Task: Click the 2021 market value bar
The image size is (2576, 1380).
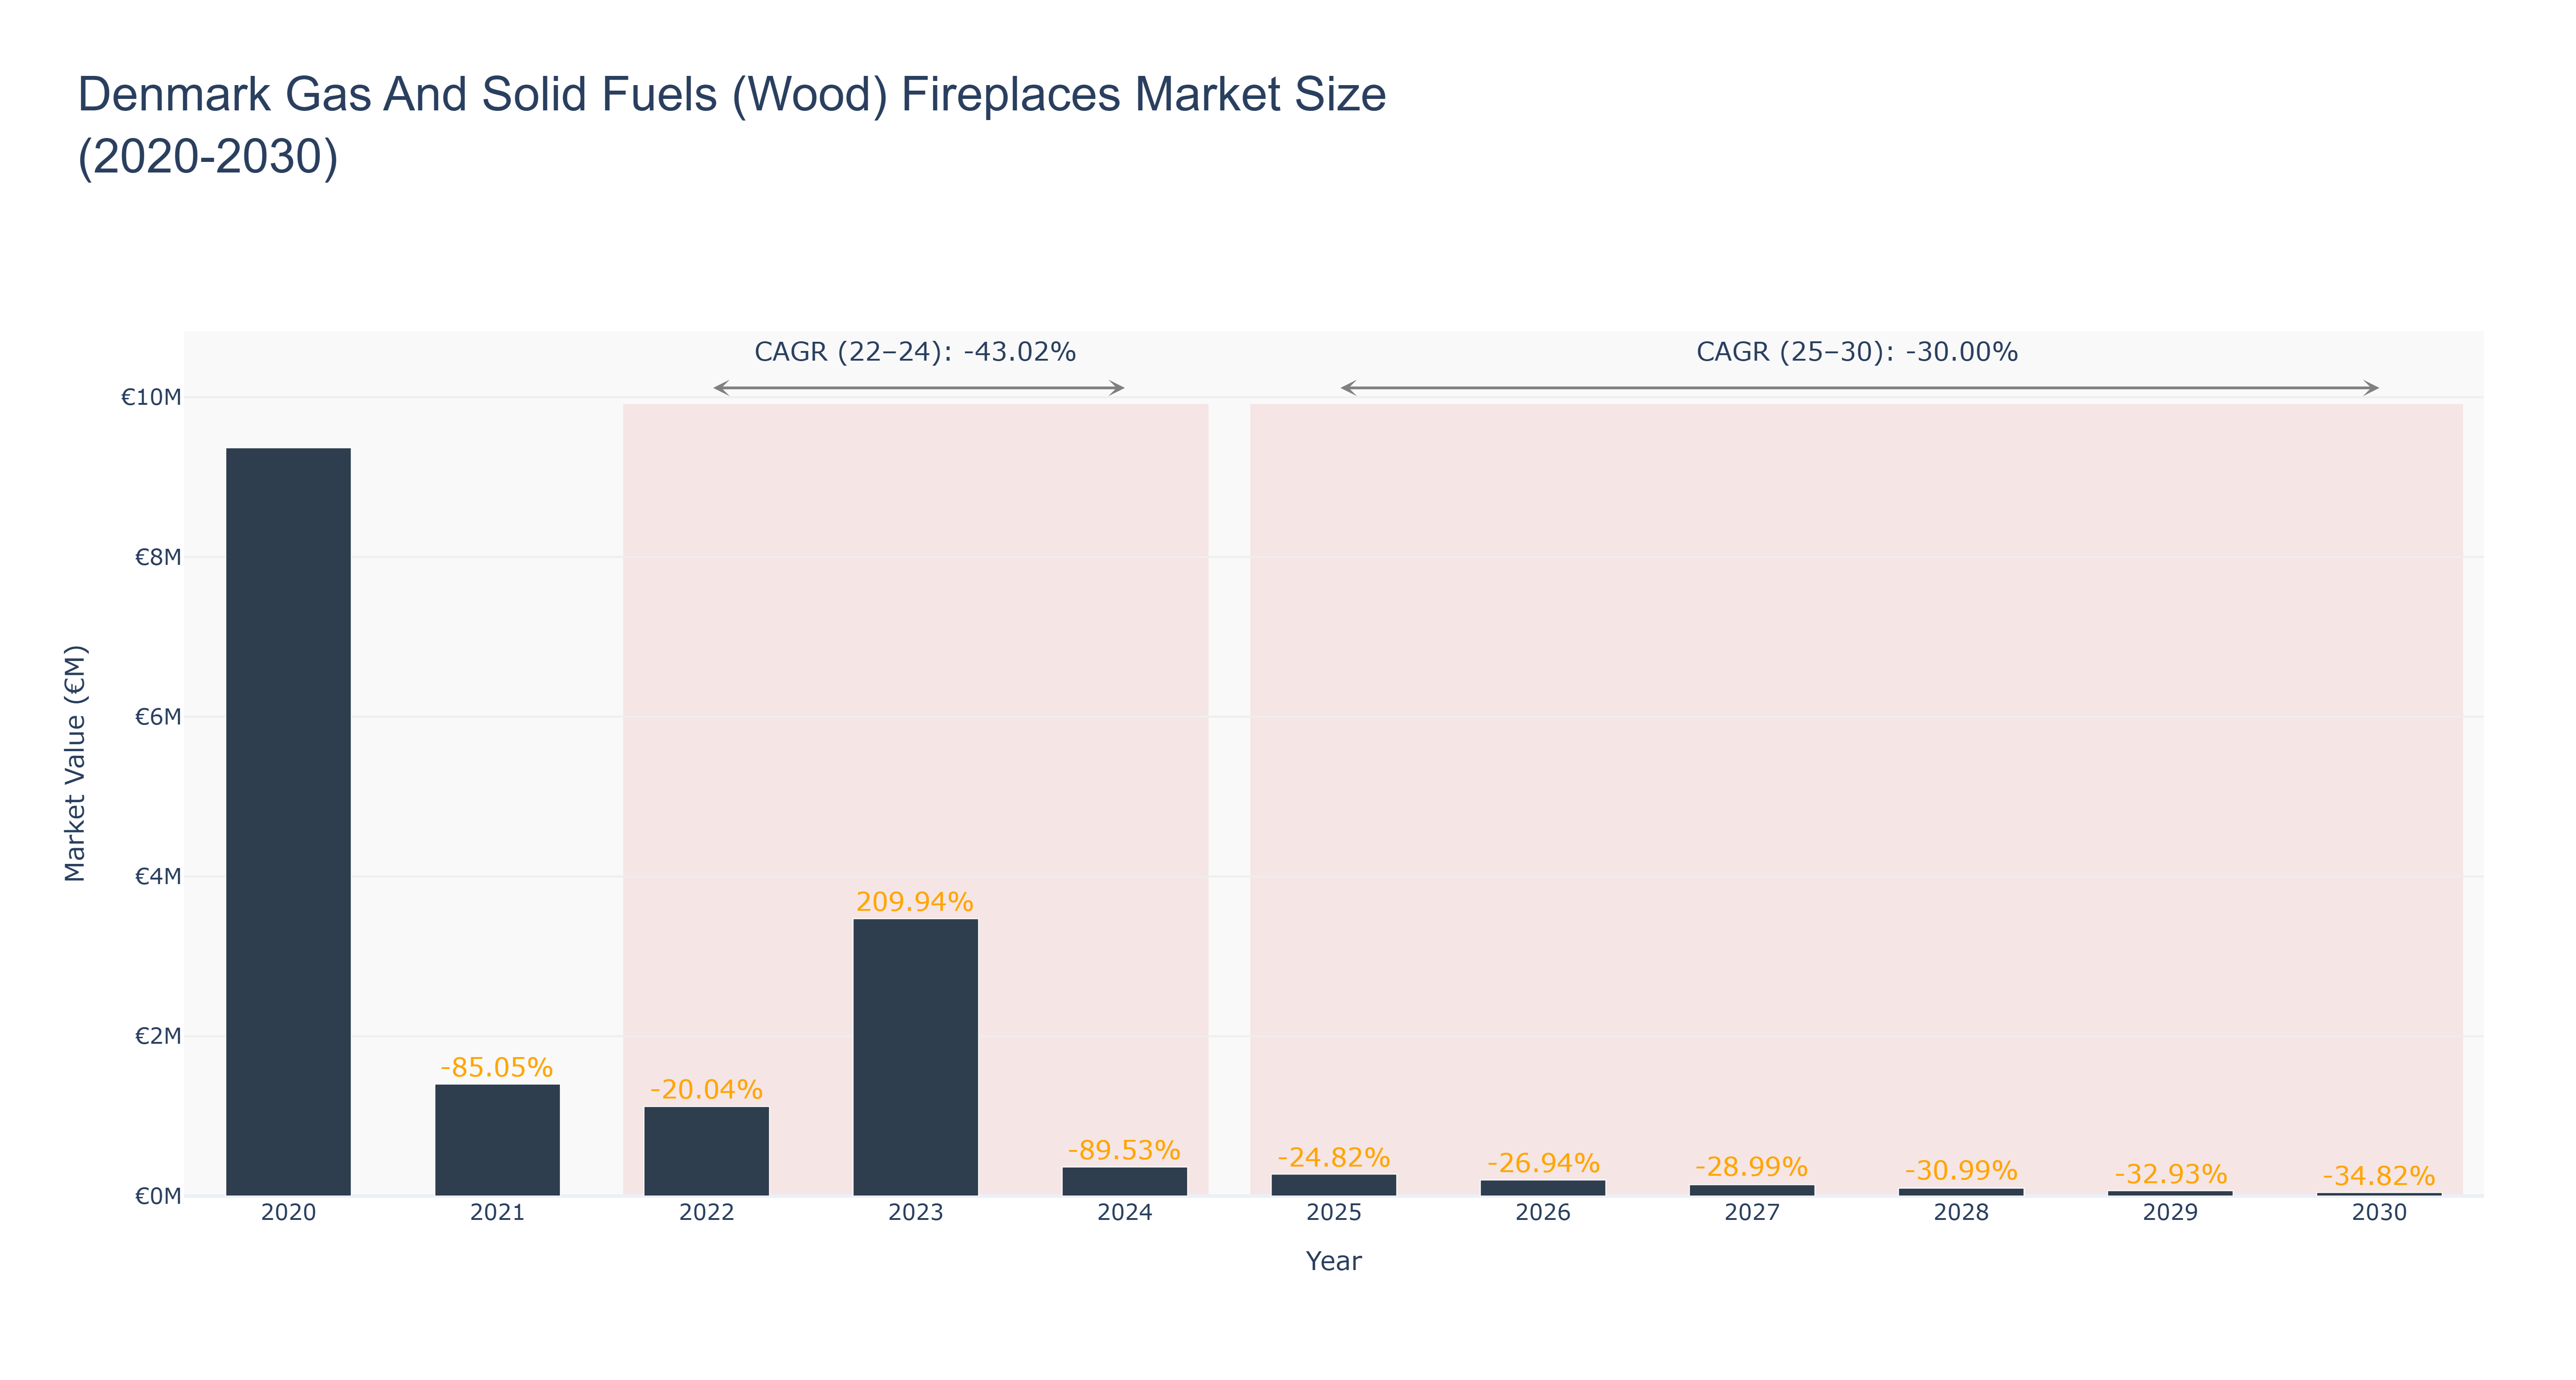Action: [497, 1139]
